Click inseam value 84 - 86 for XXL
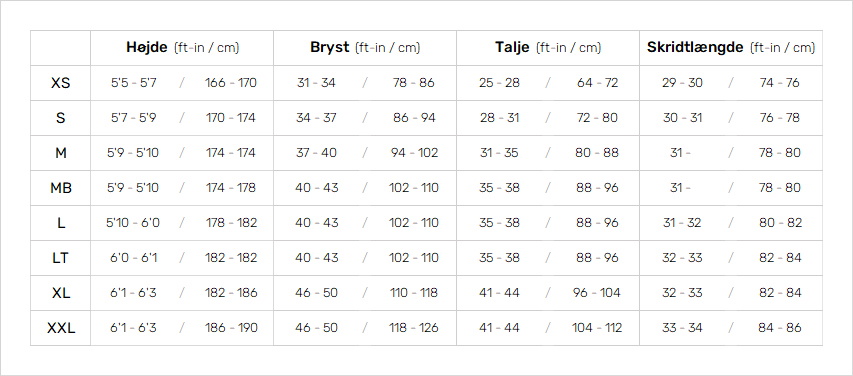 point(780,328)
